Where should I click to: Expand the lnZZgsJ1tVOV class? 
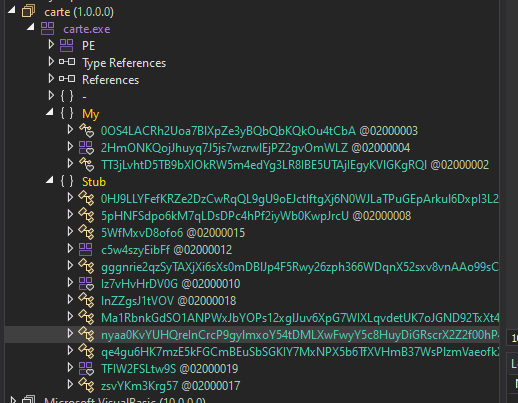[70, 299]
